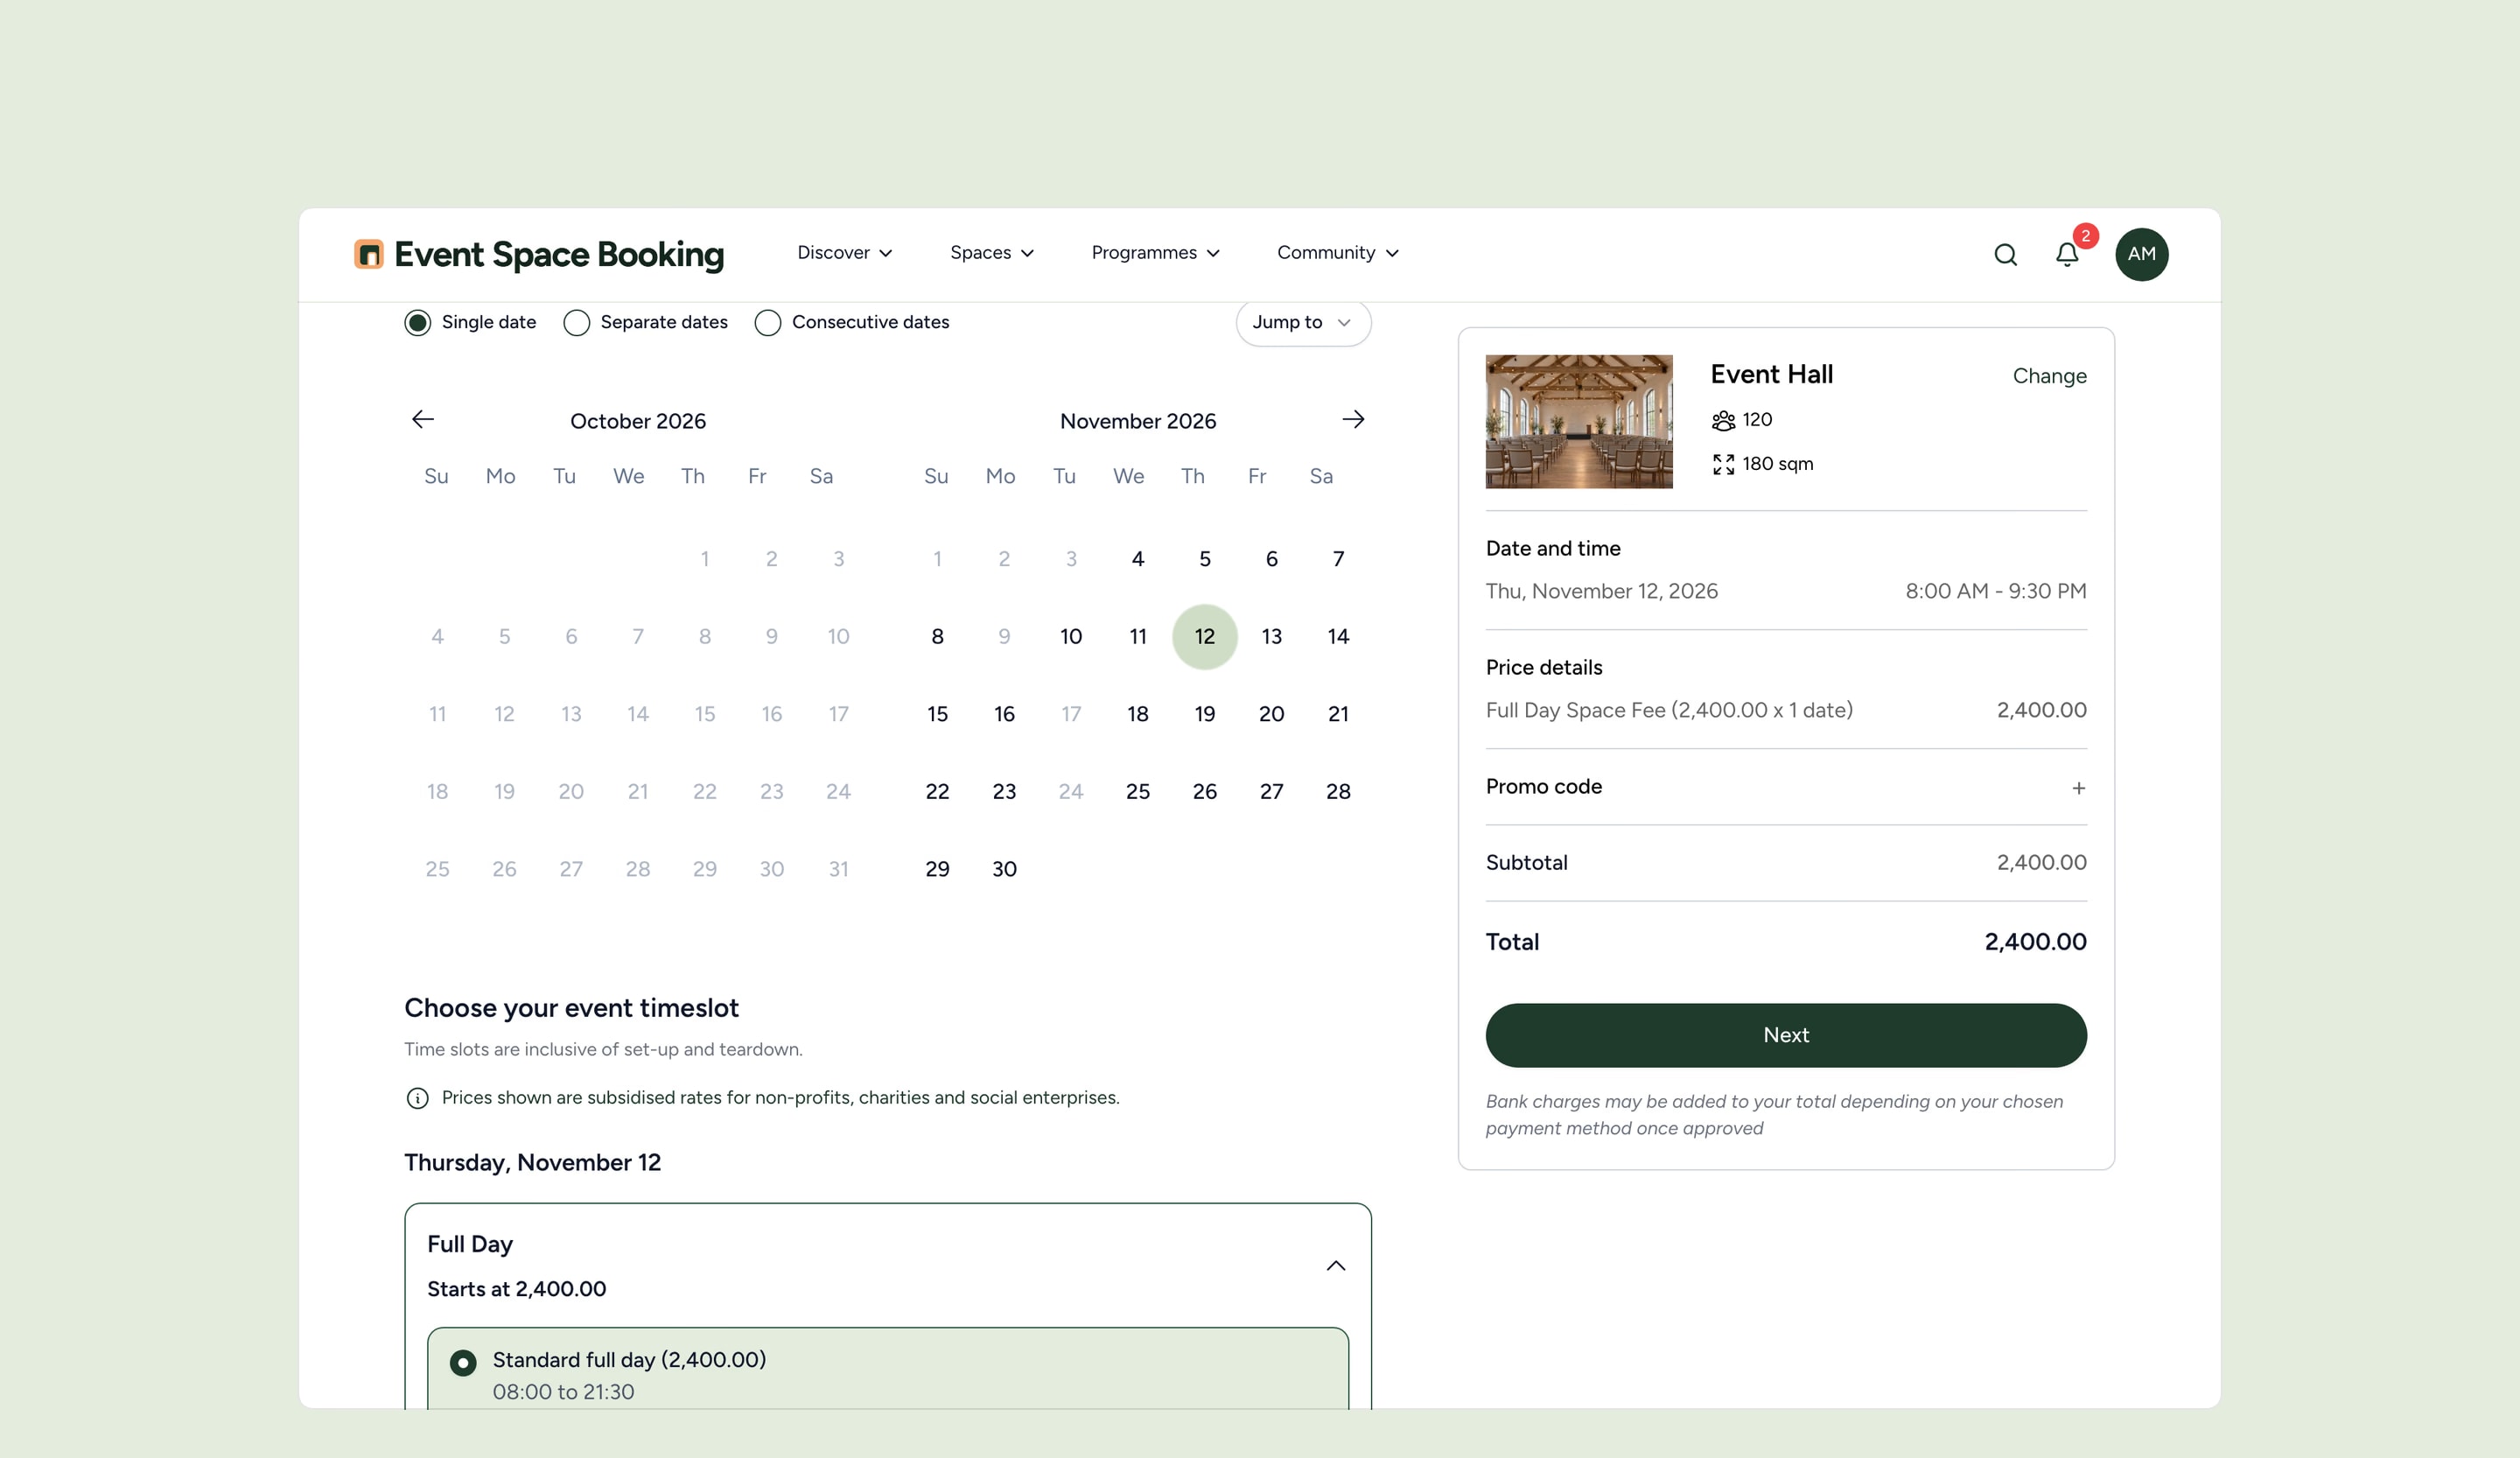Select November 7 in the calendar
This screenshot has height=1458, width=2520.
pyautogui.click(x=1338, y=559)
